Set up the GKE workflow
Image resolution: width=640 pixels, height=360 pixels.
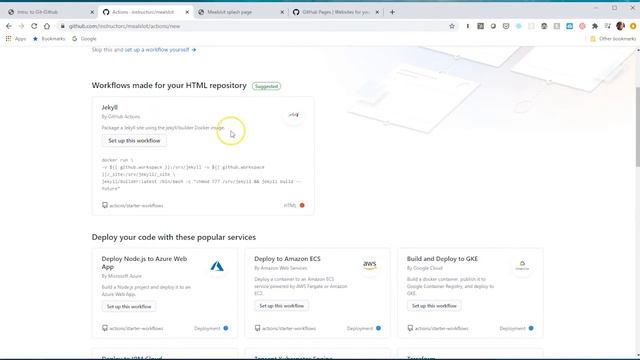pos(434,306)
